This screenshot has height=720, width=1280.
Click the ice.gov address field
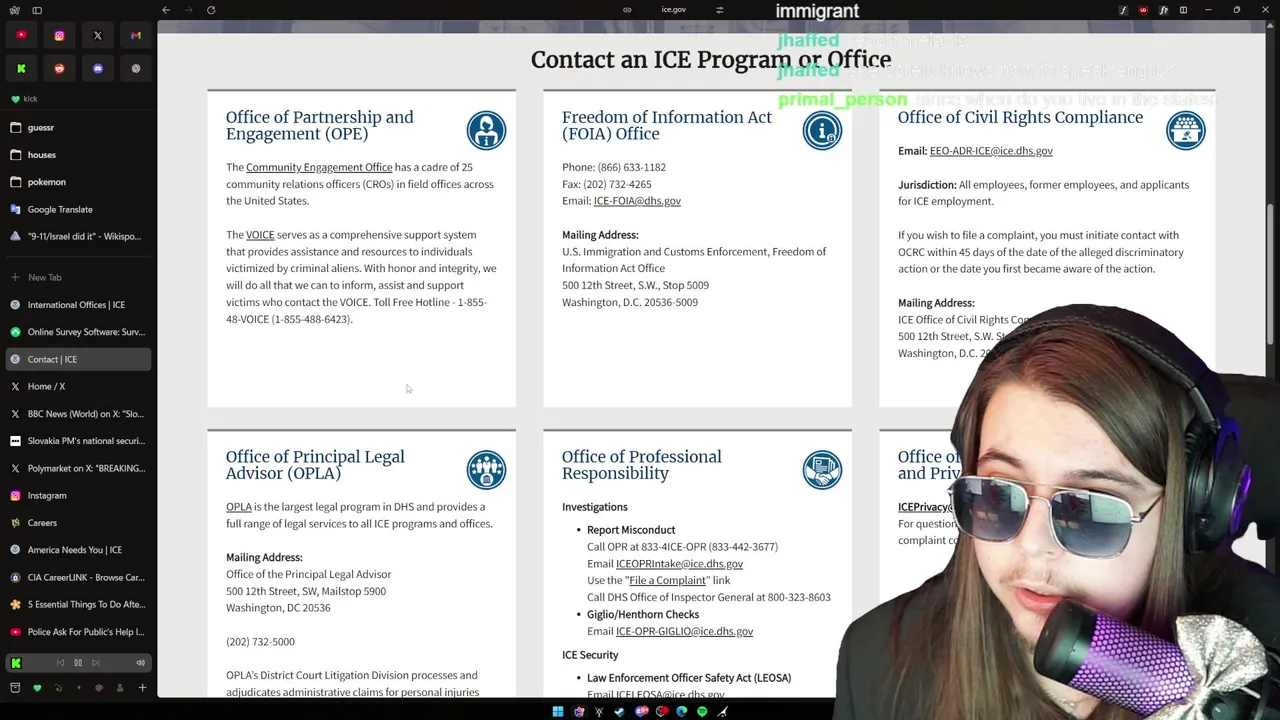pyautogui.click(x=673, y=10)
